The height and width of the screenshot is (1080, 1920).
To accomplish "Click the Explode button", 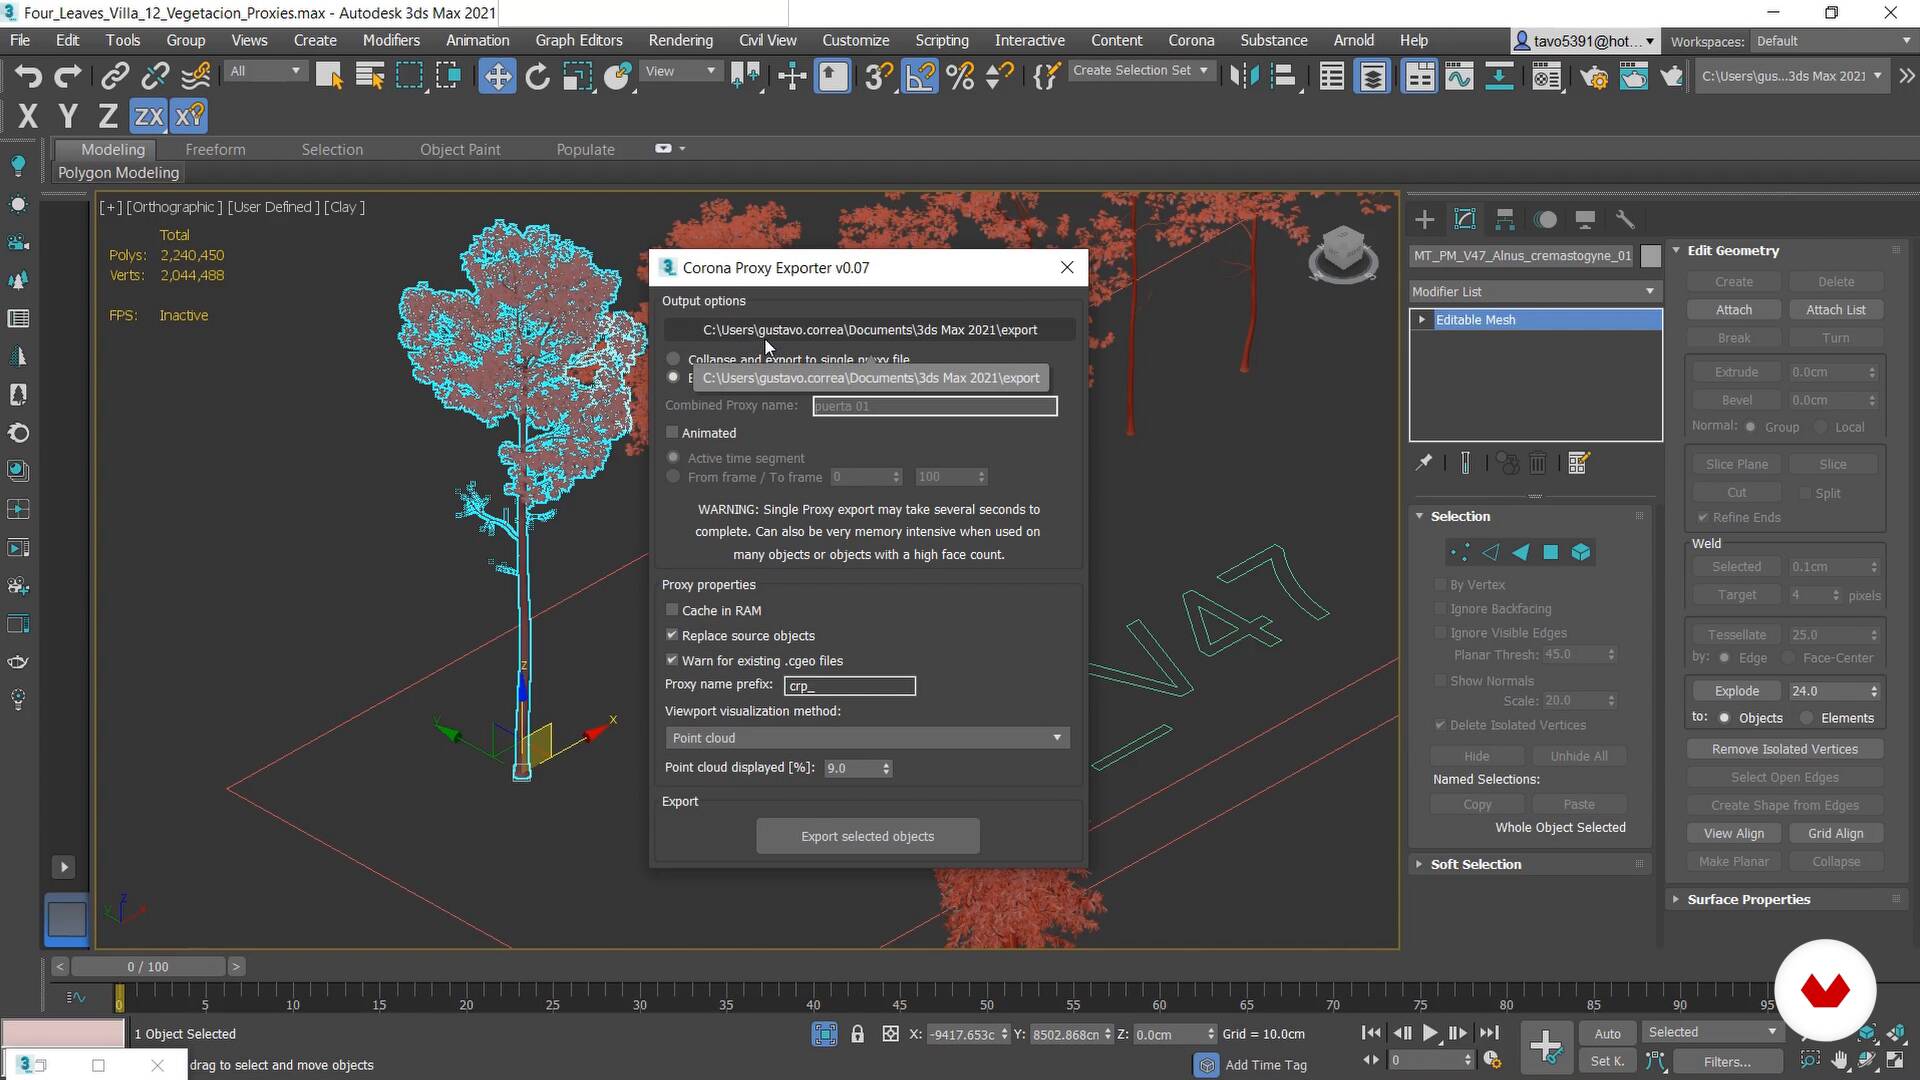I will click(1736, 691).
